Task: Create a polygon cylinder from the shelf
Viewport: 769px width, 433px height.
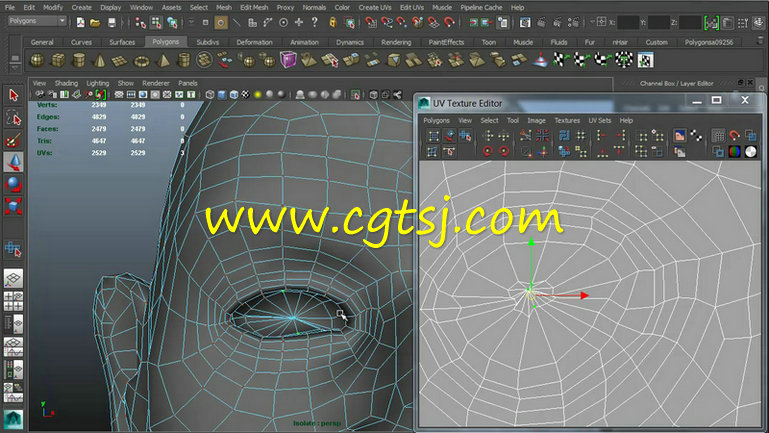Action: coord(78,61)
